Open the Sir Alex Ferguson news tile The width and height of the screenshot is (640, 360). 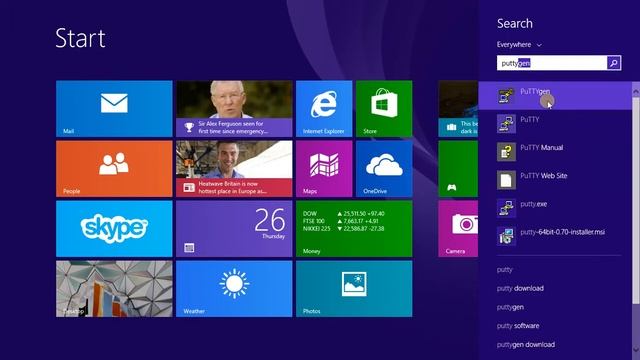[234, 109]
